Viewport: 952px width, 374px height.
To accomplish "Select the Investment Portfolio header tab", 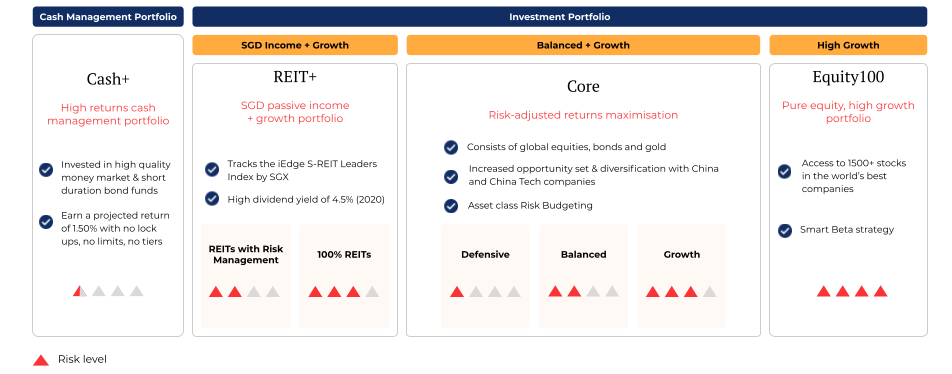I will [x=559, y=17].
